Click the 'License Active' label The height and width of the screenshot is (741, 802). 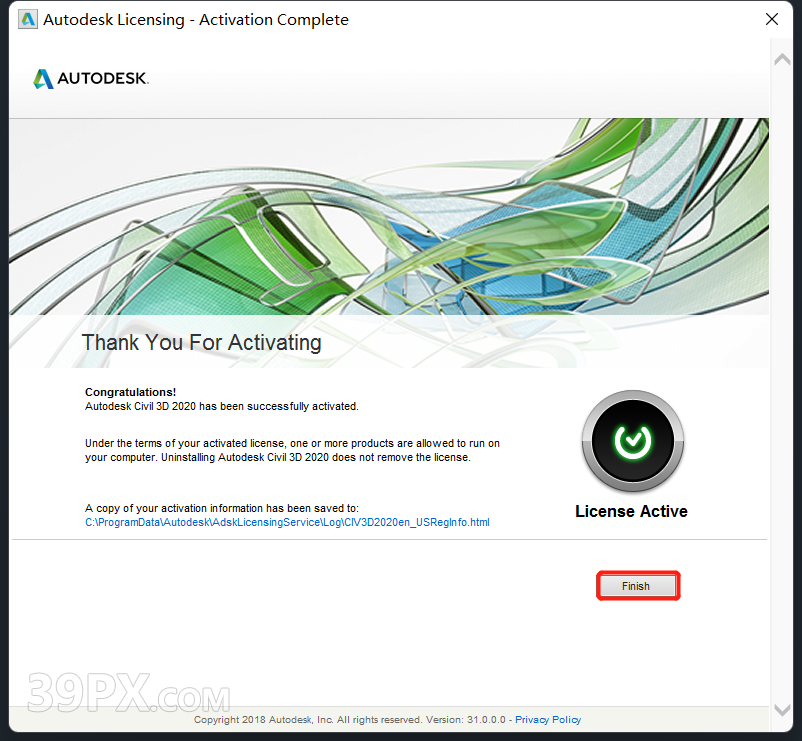[631, 511]
